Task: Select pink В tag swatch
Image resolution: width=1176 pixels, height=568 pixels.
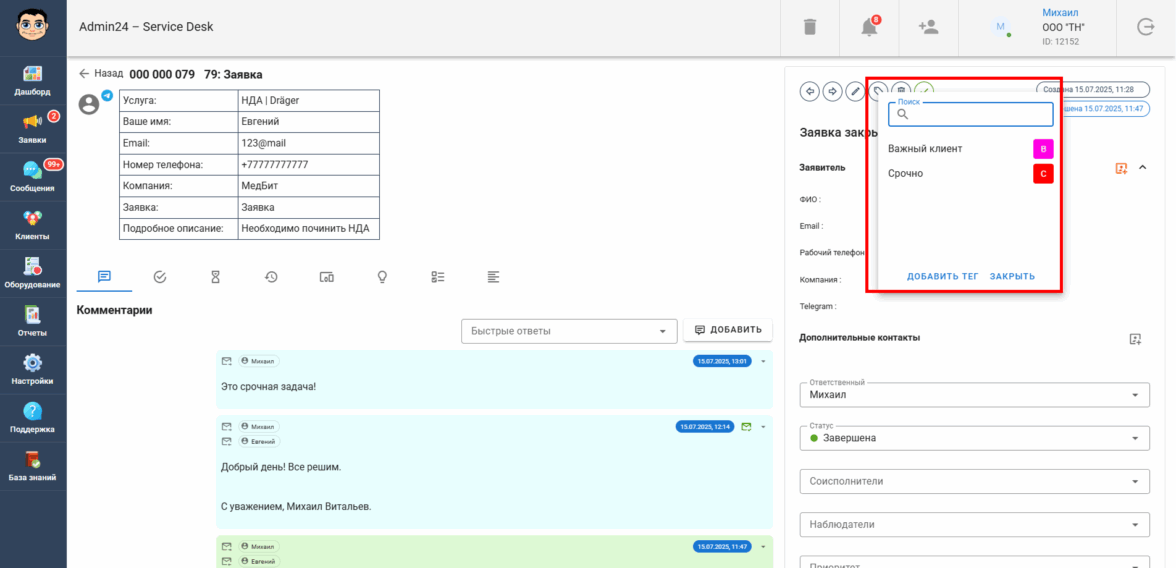Action: click(1043, 149)
